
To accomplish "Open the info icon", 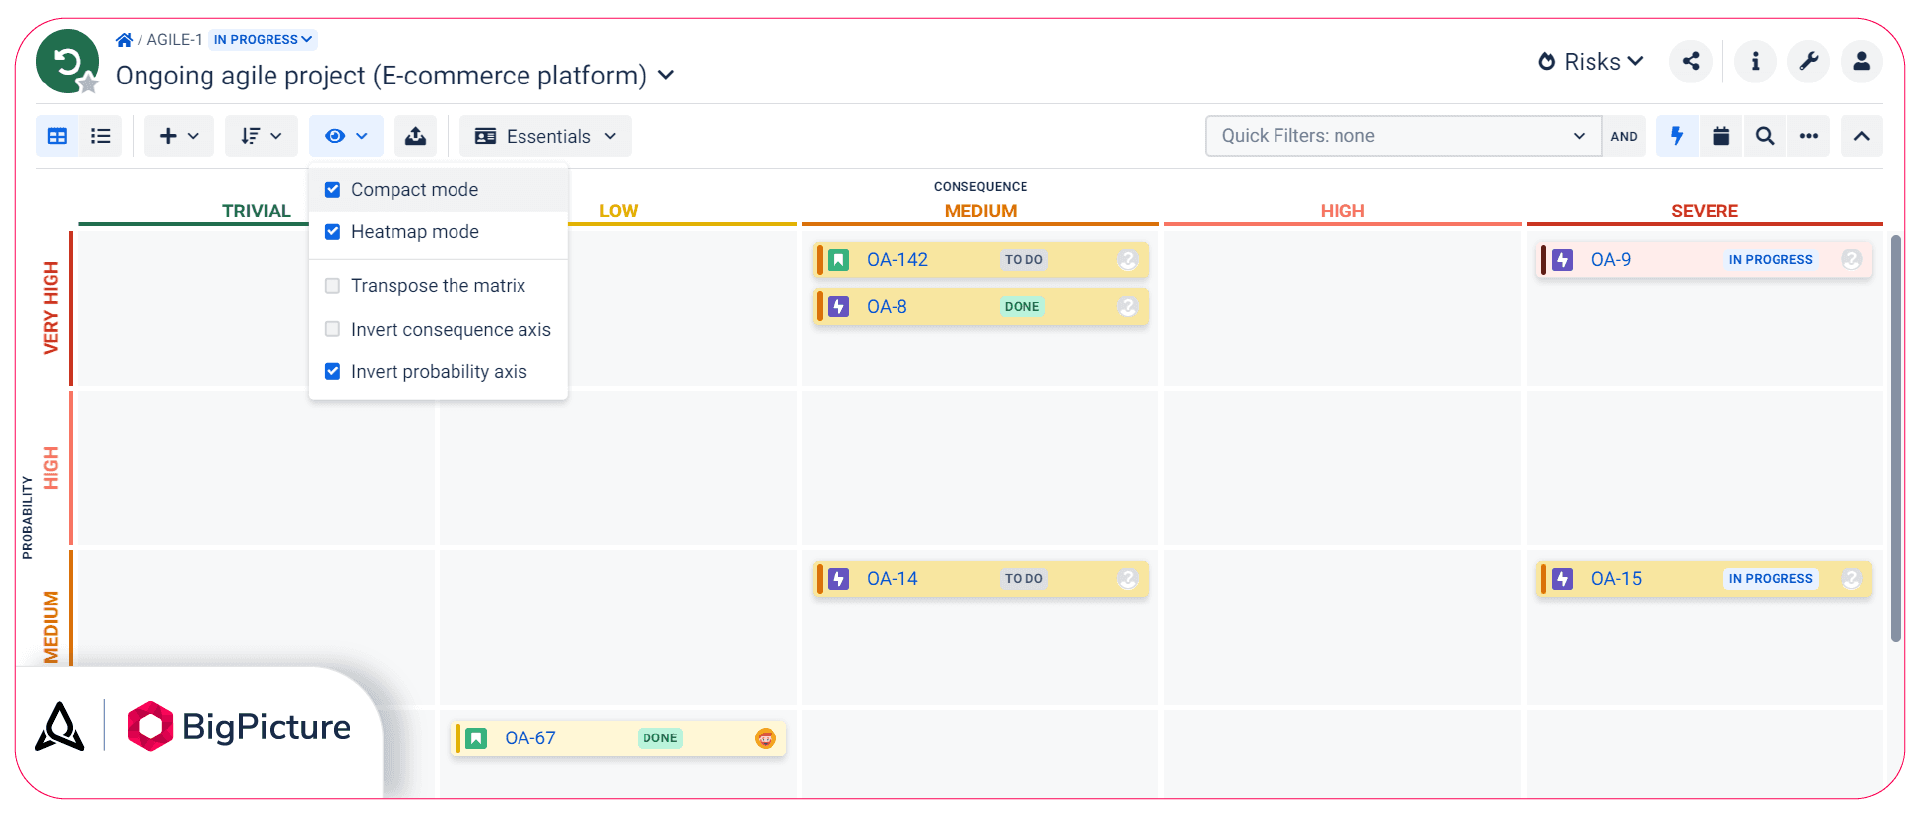I will (x=1755, y=62).
